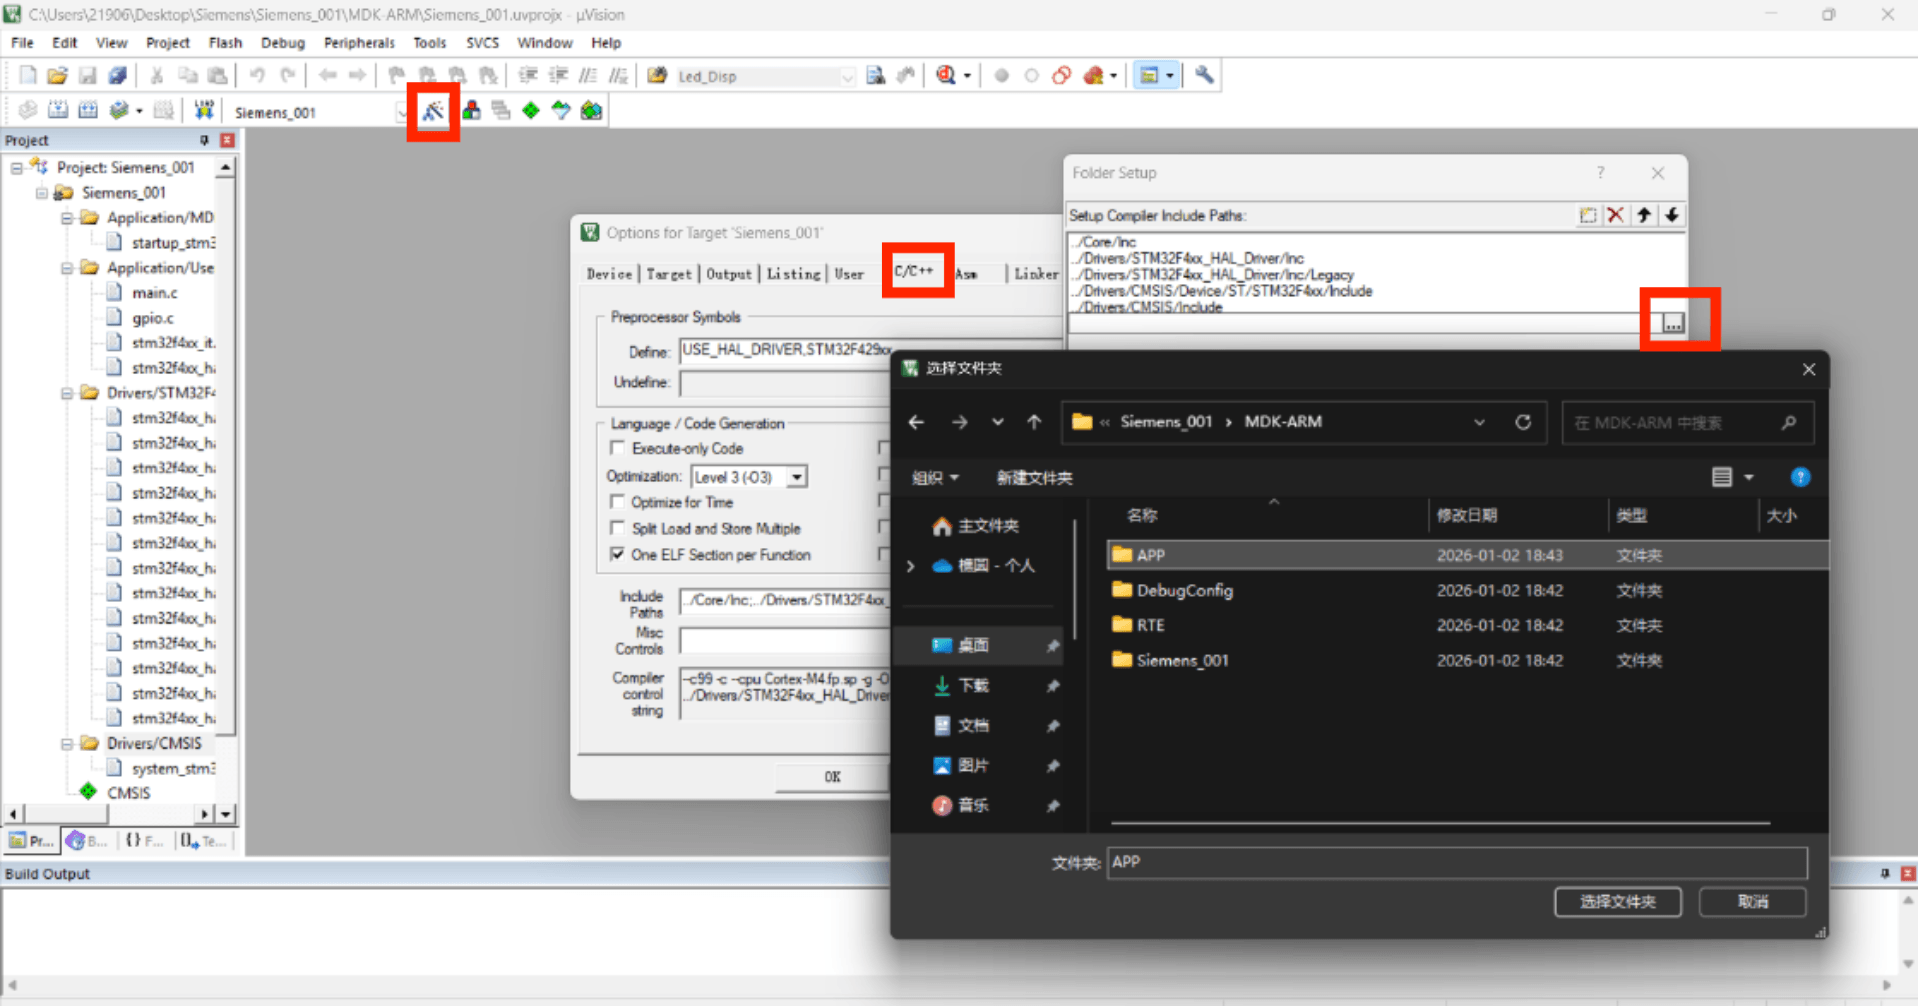Collapse the Drivers/CMSIS tree group
The image size is (1918, 1006).
pos(67,743)
